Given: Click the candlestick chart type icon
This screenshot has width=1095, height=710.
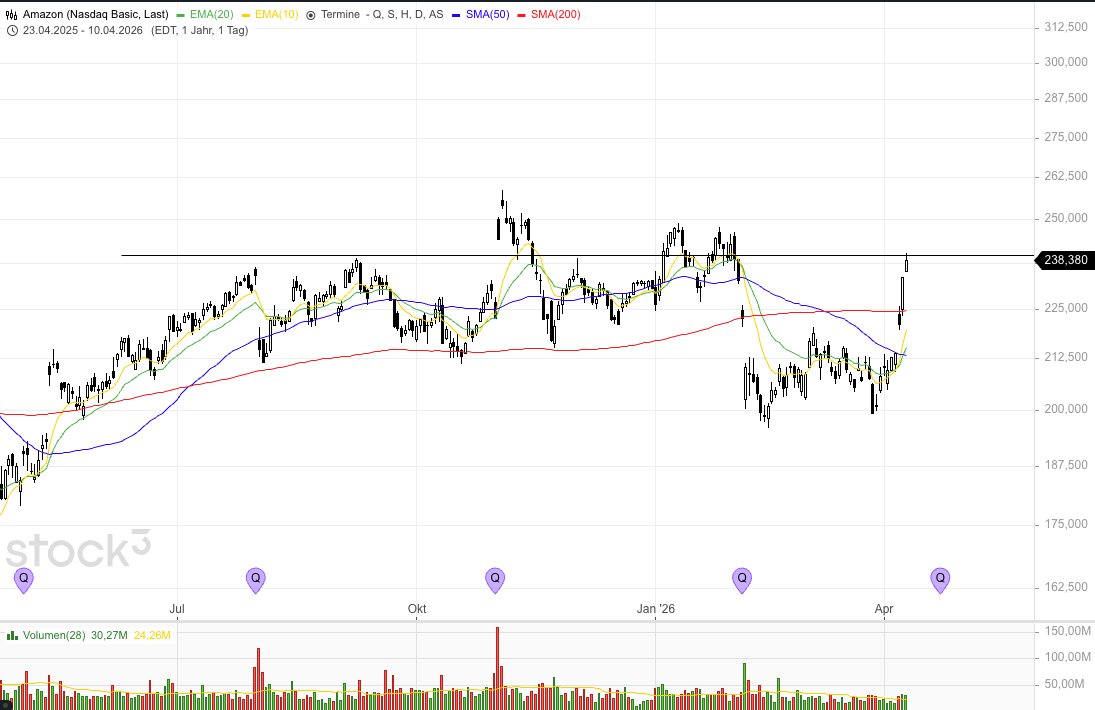Looking at the screenshot, I should (11, 15).
